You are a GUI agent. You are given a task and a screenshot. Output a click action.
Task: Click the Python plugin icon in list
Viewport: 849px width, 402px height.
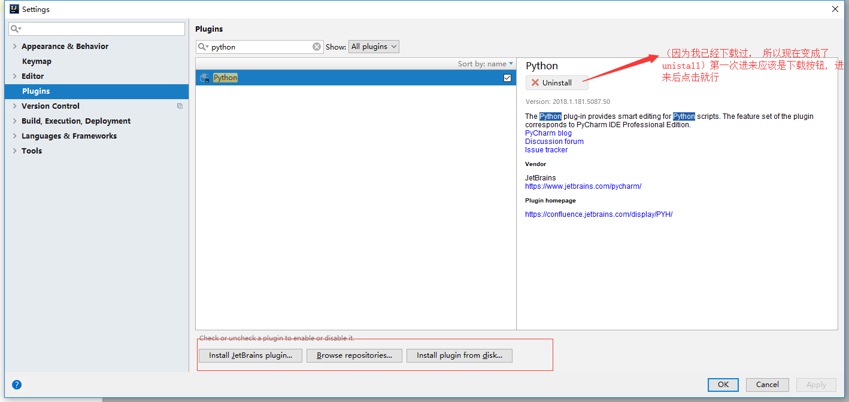coord(205,78)
